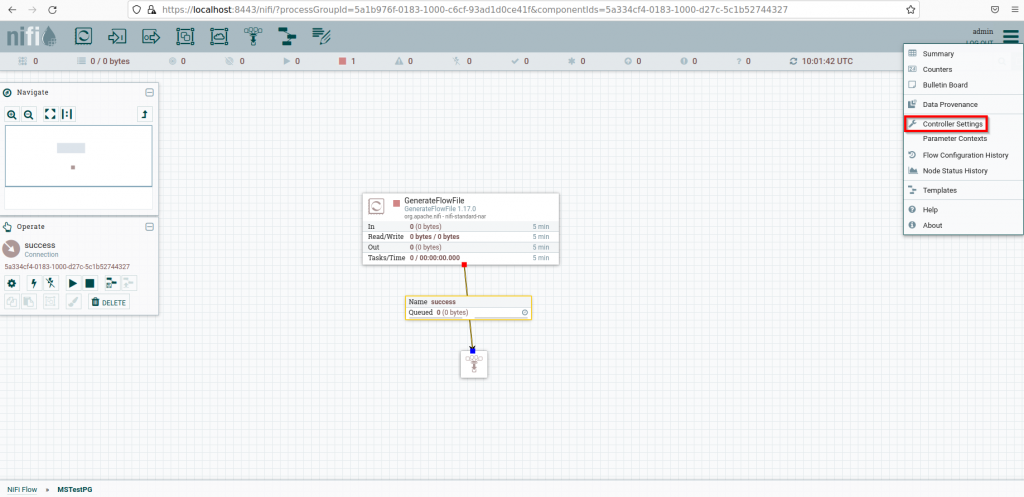1024x497 pixels.
Task: Click the Remote Process Group cloud icon
Action: tap(220, 36)
